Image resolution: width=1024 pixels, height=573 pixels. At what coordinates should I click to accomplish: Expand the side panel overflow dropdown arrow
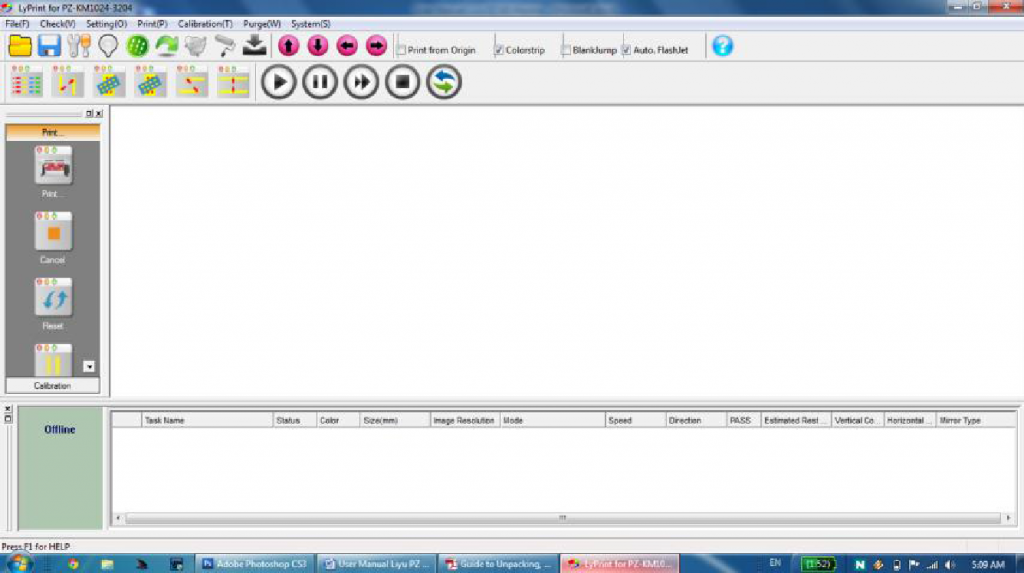(89, 366)
